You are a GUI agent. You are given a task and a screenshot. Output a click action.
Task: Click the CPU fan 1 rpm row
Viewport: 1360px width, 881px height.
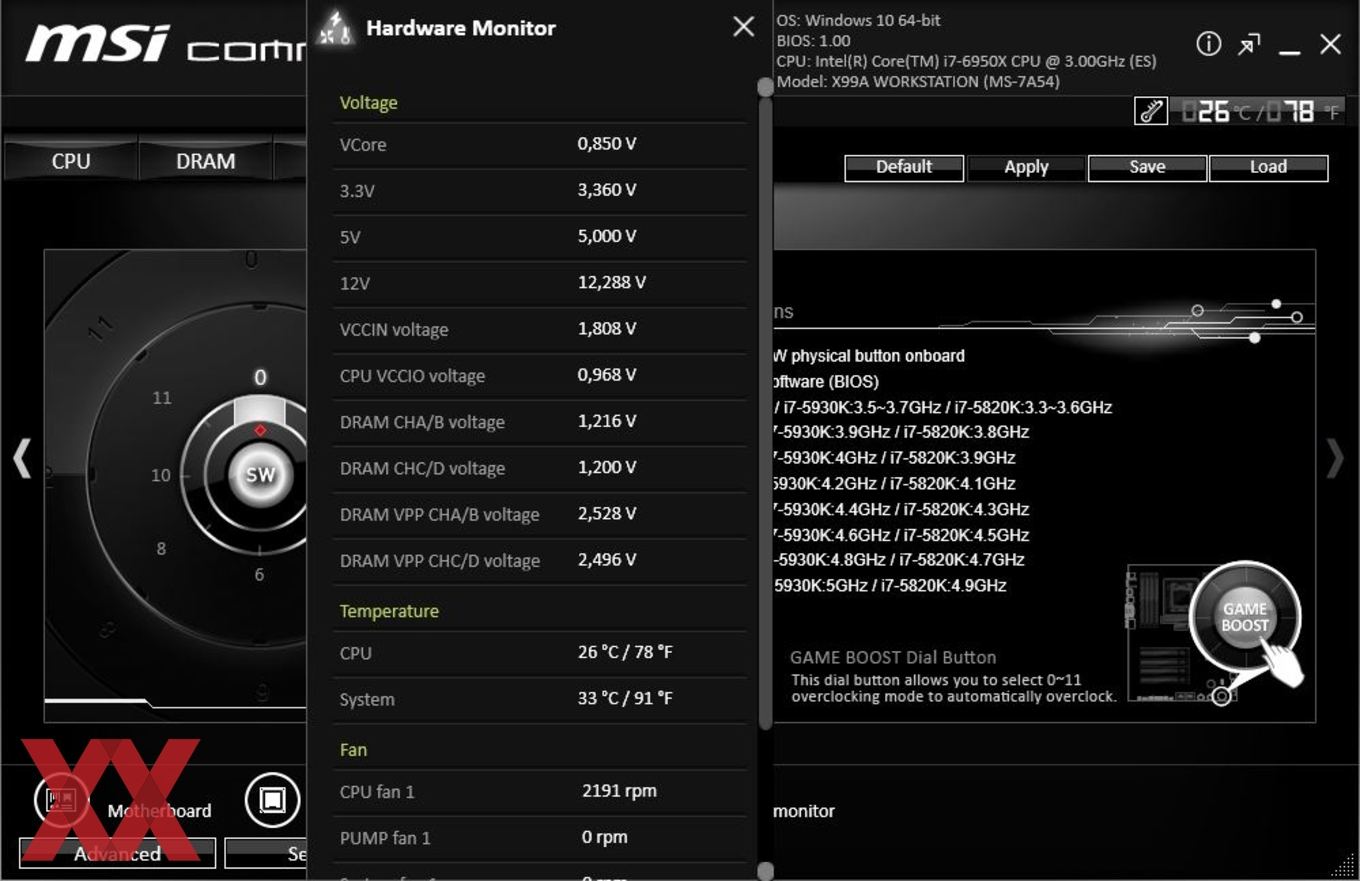tap(540, 791)
